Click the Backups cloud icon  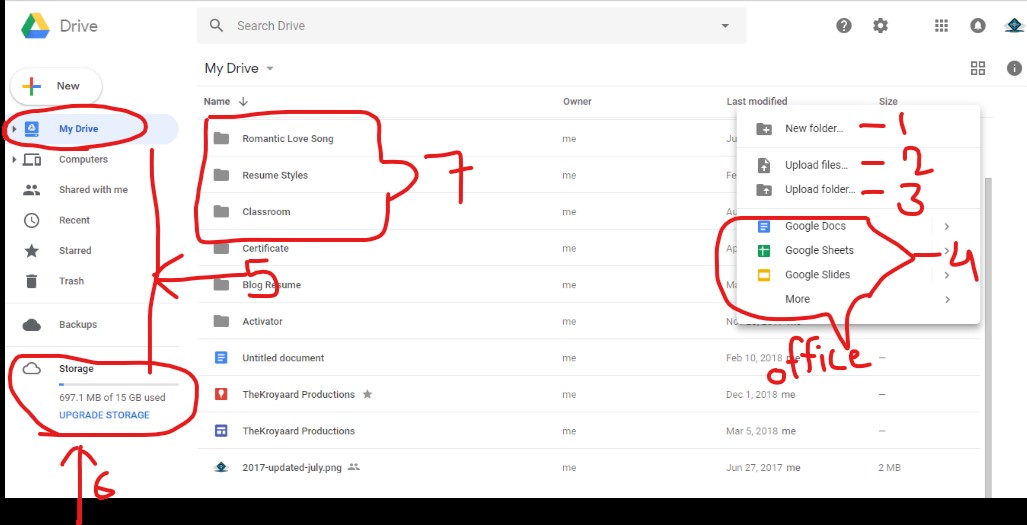pos(31,325)
